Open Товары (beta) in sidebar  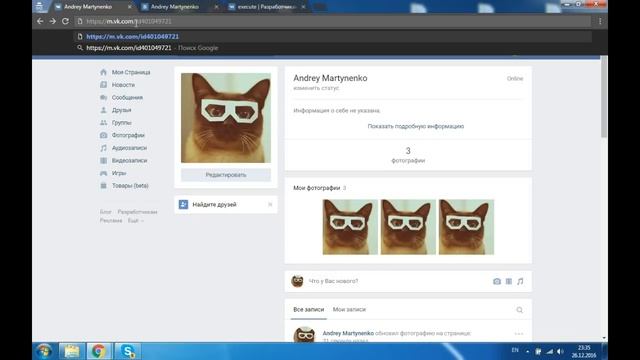coord(130,186)
